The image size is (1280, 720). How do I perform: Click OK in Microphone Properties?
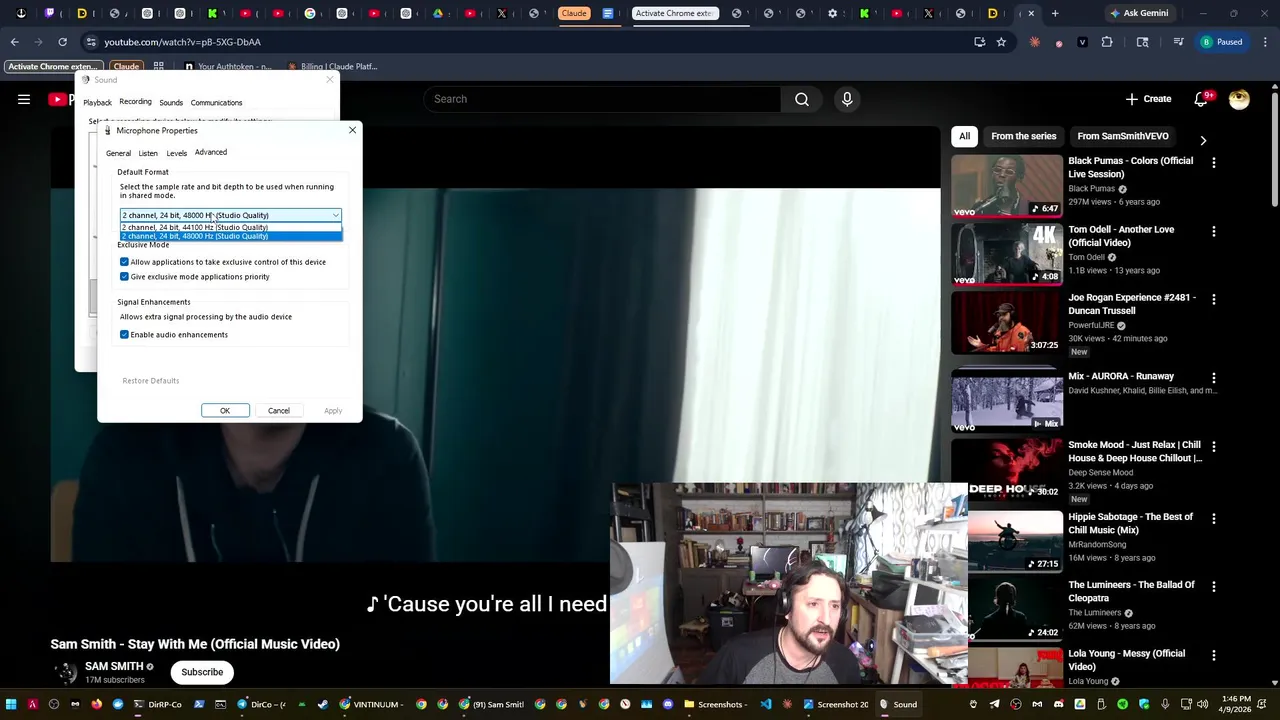click(225, 411)
